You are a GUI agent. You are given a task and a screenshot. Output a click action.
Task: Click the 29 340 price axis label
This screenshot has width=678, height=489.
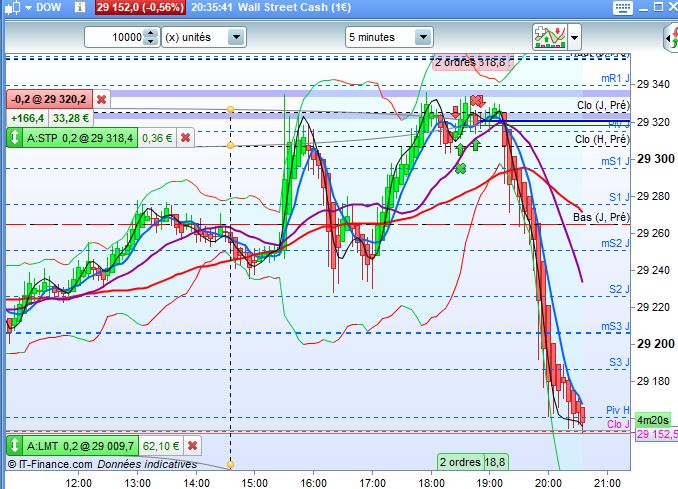(x=653, y=84)
